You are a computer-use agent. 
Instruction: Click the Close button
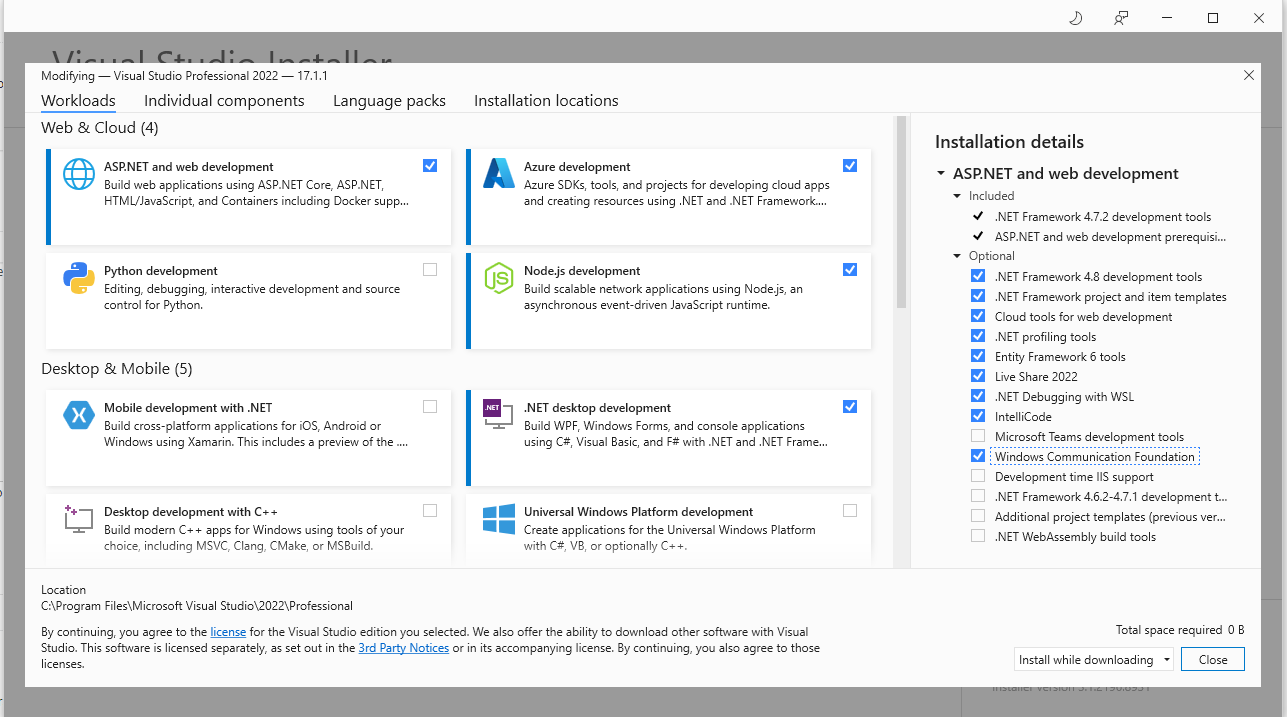click(1212, 659)
